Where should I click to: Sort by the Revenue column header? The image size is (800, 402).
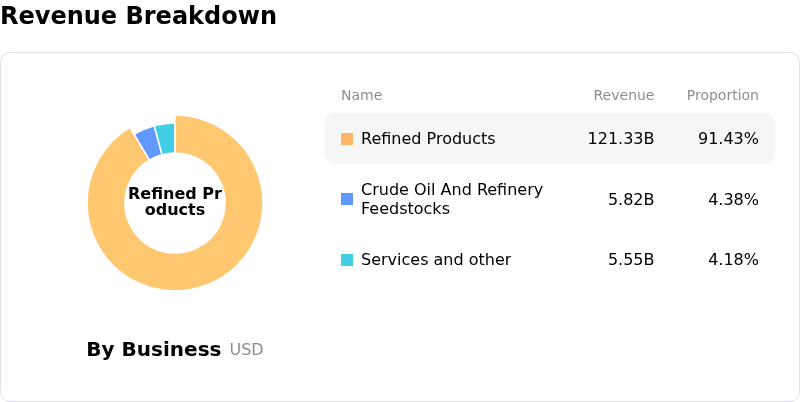coord(623,96)
